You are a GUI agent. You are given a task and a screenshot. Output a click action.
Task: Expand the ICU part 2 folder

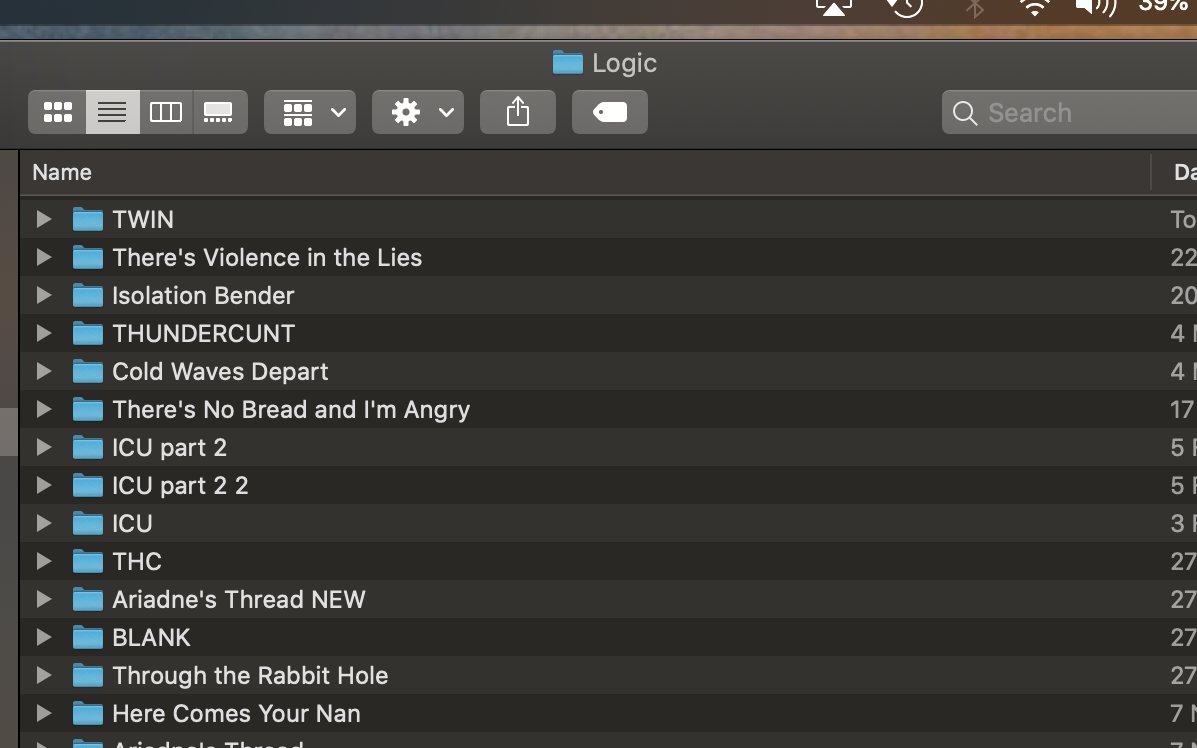tap(43, 447)
